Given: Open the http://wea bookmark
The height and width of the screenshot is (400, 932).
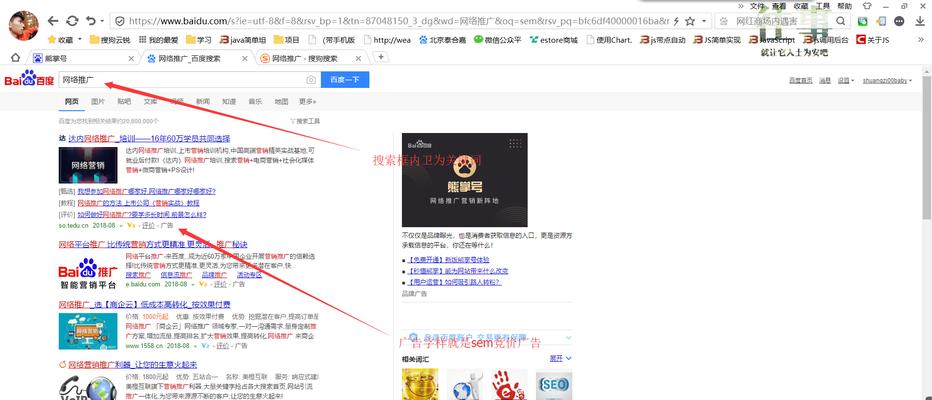Looking at the screenshot, I should tap(387, 40).
